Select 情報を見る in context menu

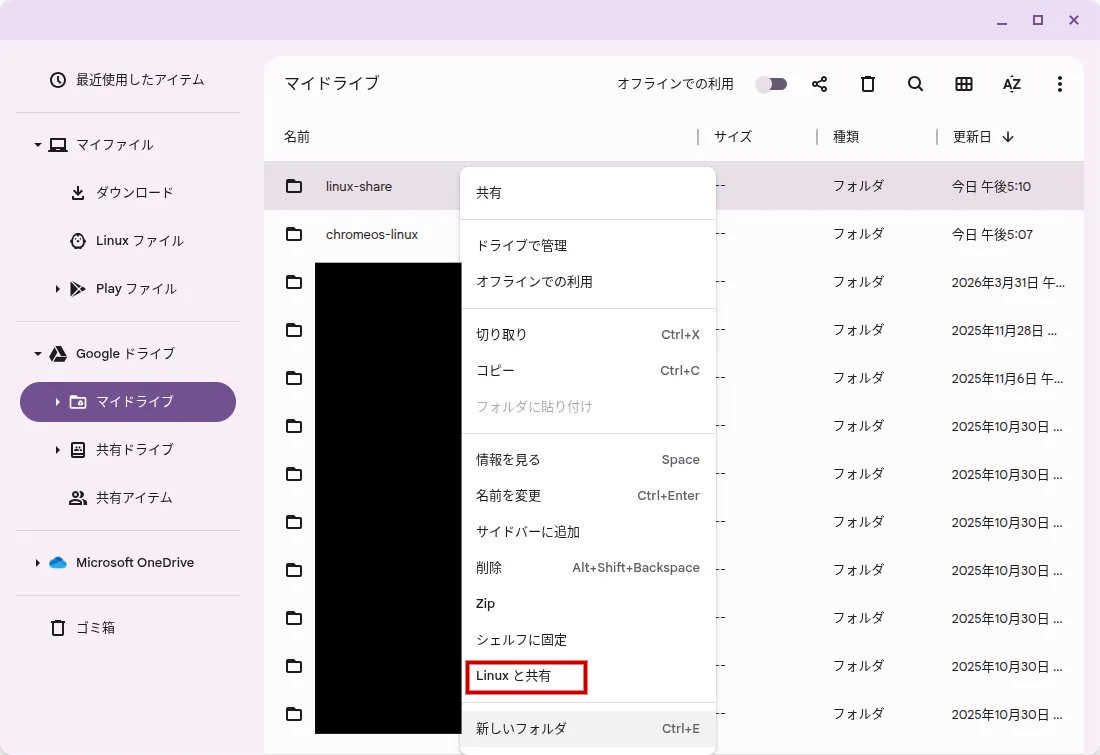click(588, 460)
